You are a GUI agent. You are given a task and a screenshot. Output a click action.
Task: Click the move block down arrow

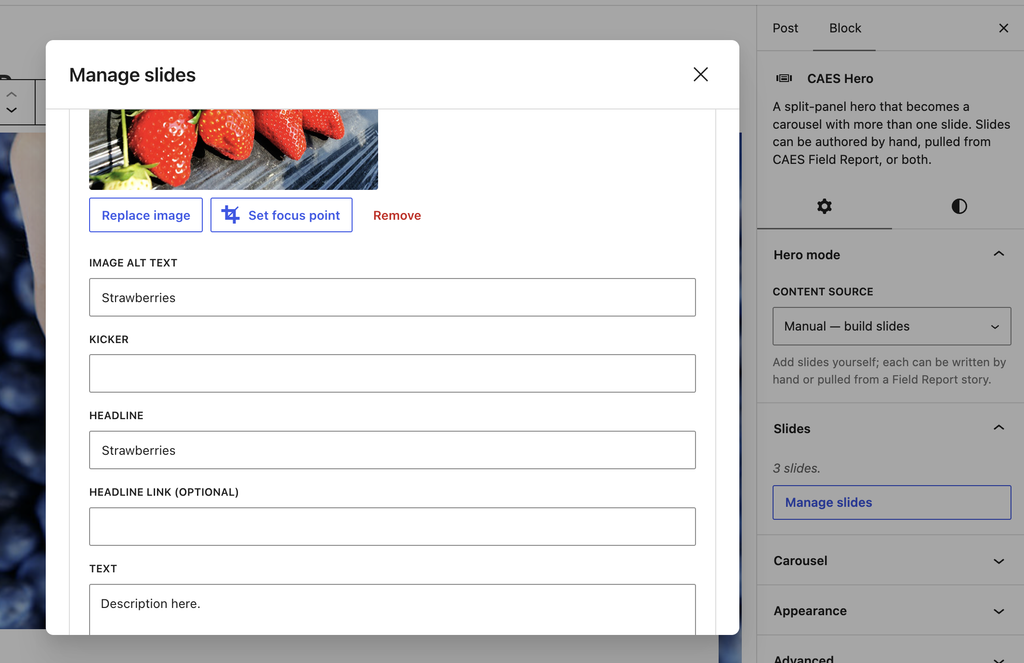point(12,110)
